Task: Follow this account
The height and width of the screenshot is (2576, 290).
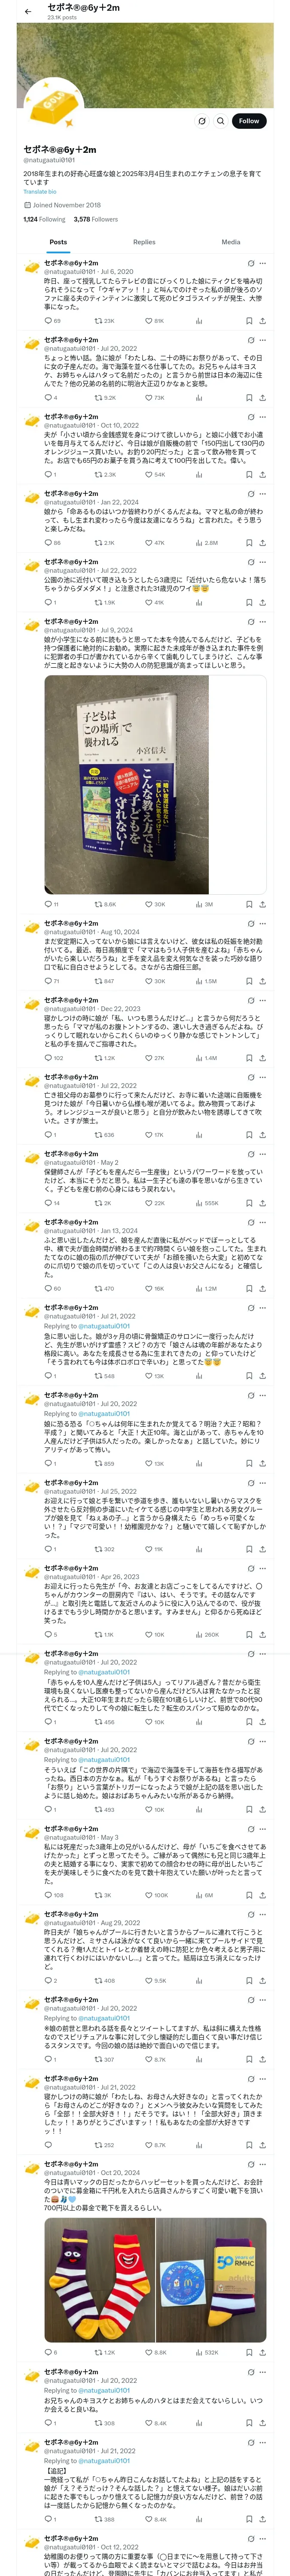Action: pos(248,121)
